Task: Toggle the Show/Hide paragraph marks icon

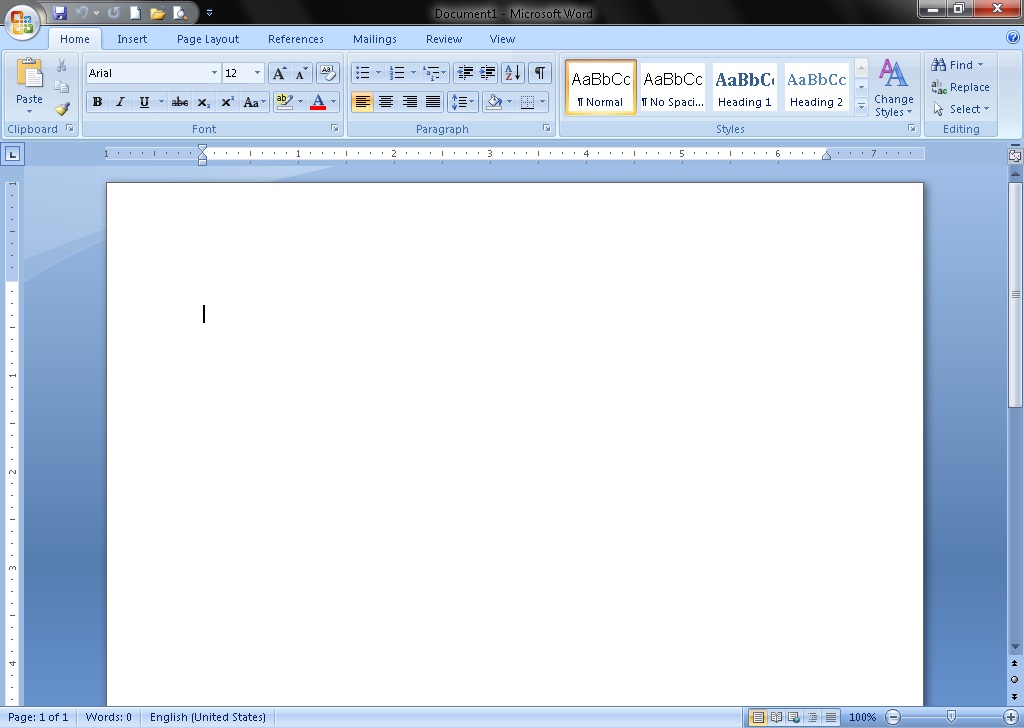Action: coord(539,73)
